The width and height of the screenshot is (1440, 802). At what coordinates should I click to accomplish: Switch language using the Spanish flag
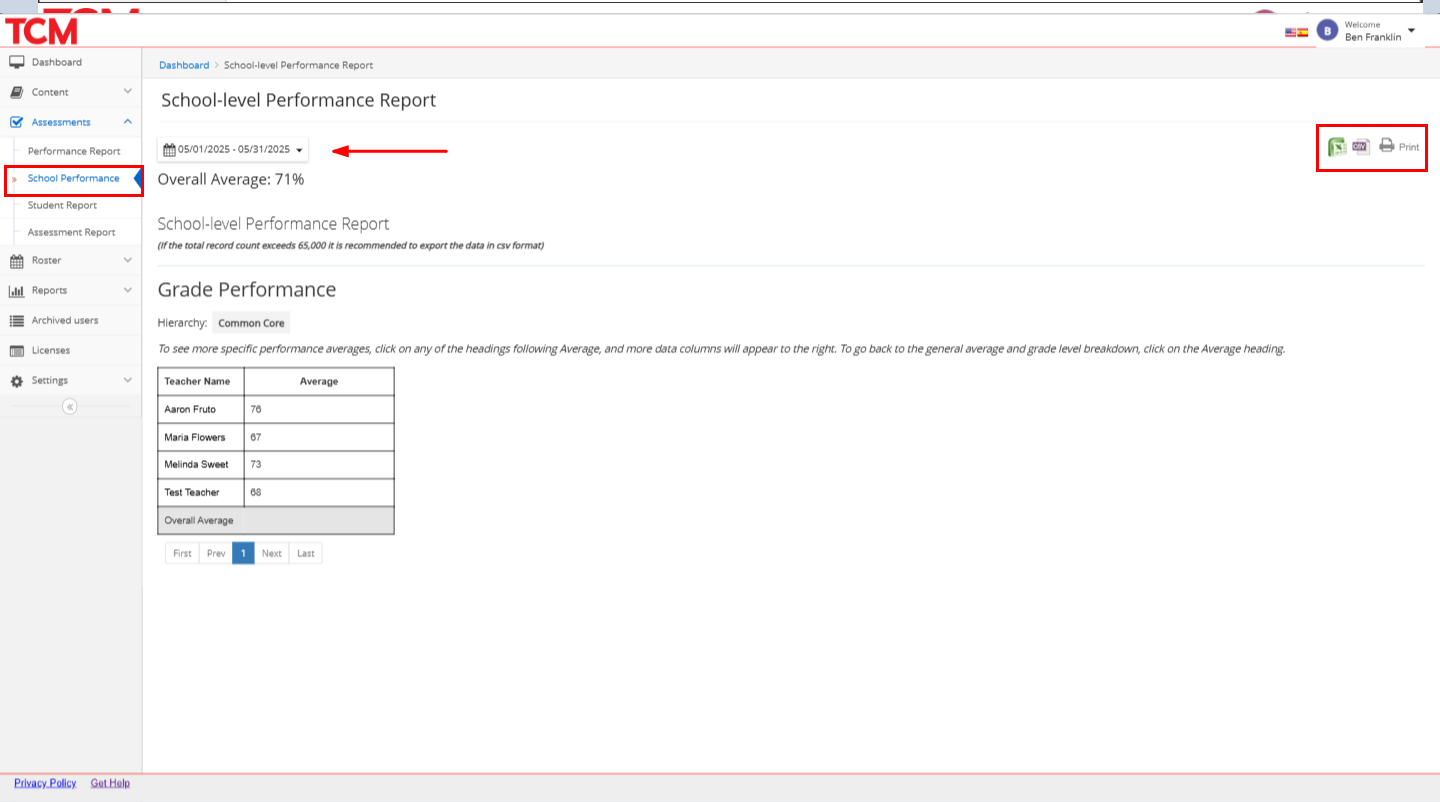point(1303,32)
